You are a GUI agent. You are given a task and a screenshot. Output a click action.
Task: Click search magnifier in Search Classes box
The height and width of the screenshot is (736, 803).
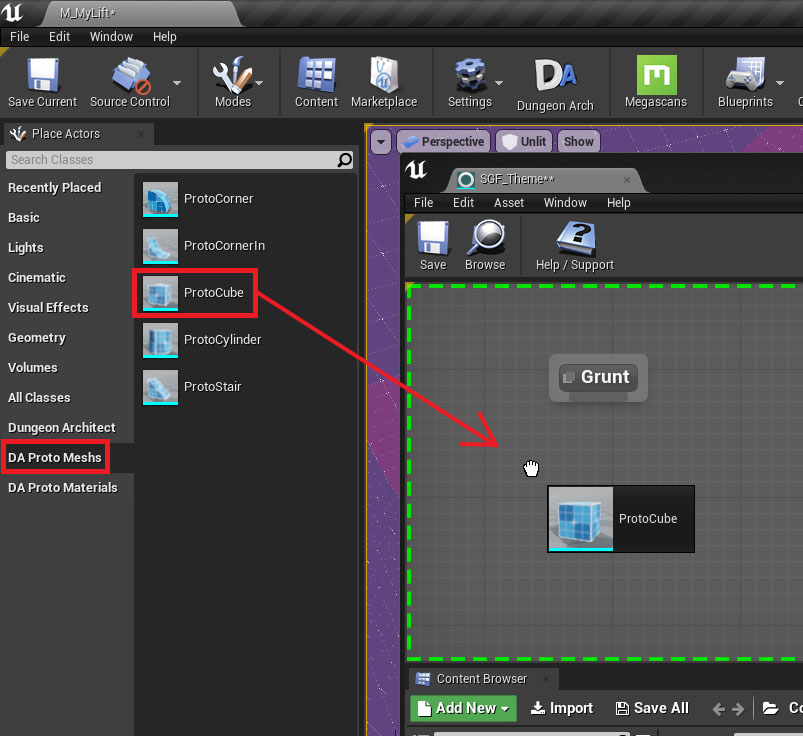[345, 160]
